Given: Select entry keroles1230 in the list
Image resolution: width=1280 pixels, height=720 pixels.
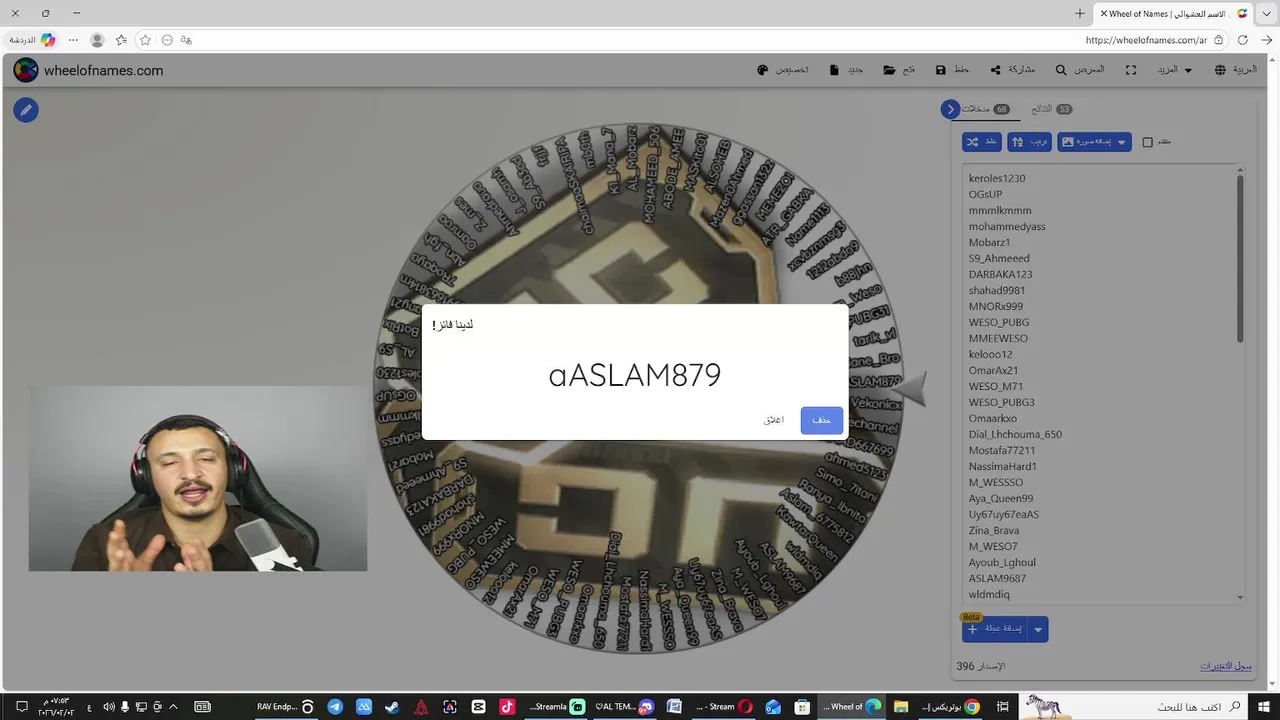Looking at the screenshot, I should [x=997, y=178].
